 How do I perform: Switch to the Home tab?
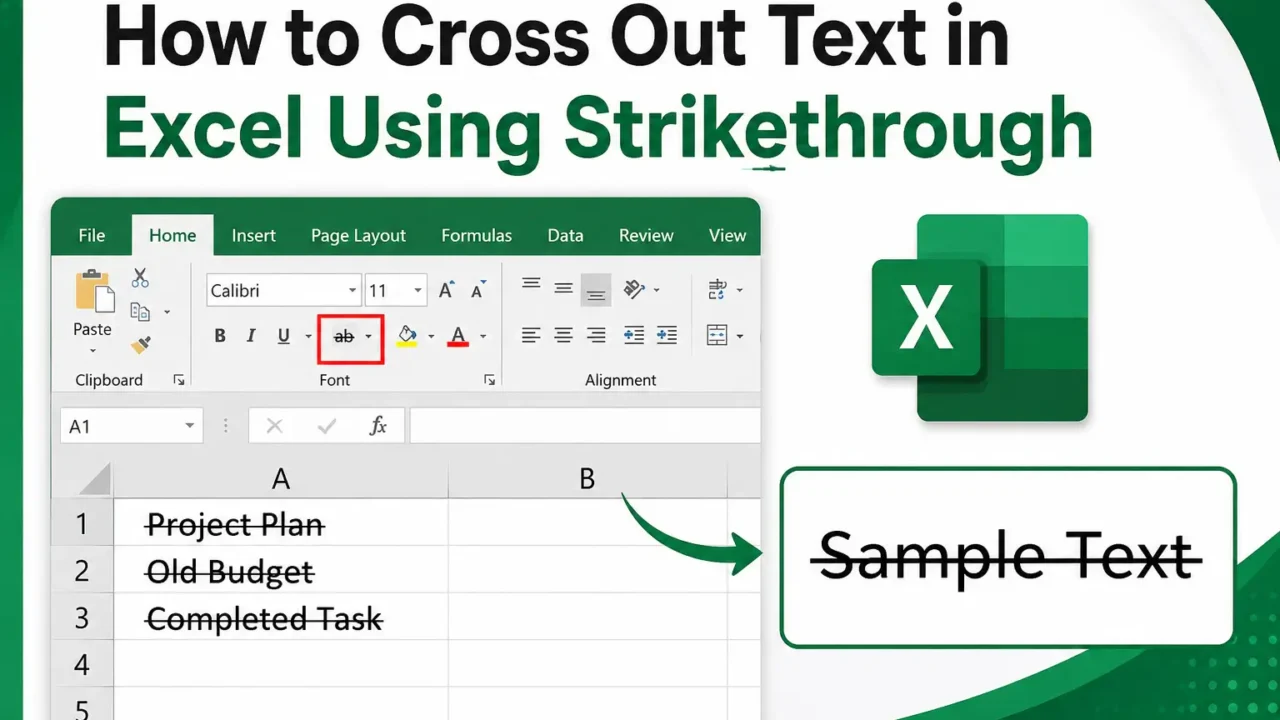tap(172, 235)
